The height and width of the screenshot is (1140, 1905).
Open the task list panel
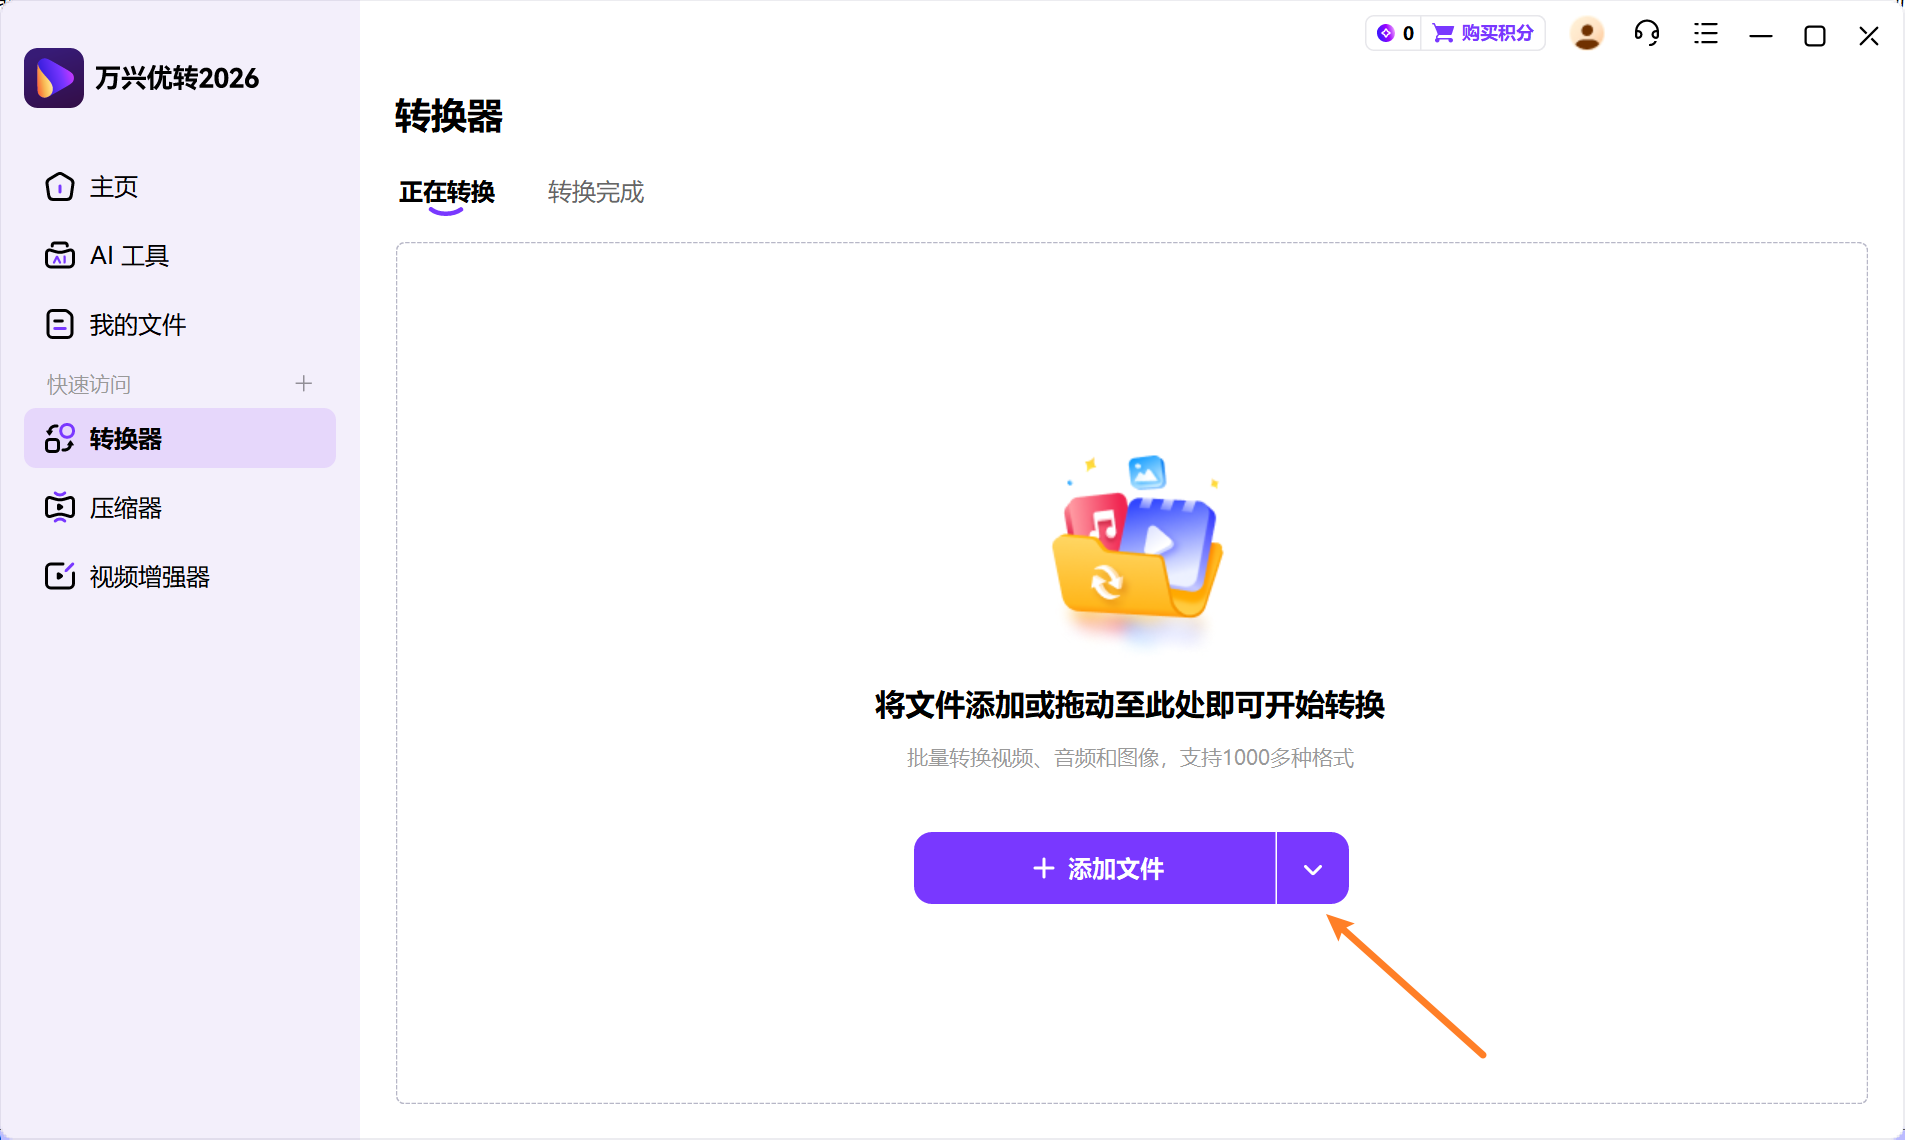click(x=1705, y=33)
